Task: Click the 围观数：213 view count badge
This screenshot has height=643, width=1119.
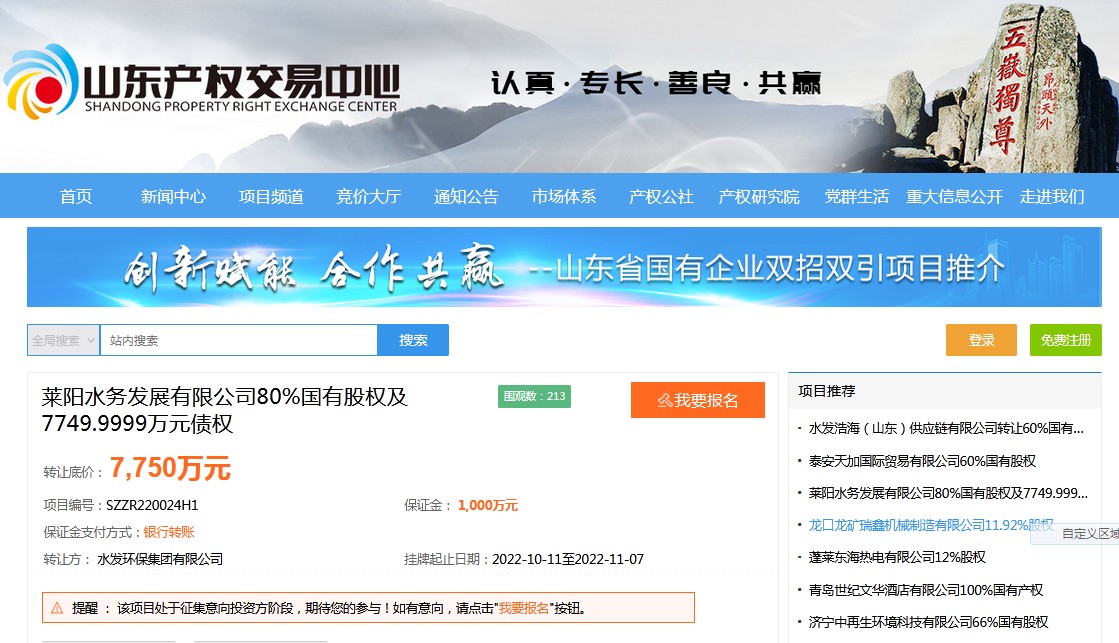Action: pos(535,396)
